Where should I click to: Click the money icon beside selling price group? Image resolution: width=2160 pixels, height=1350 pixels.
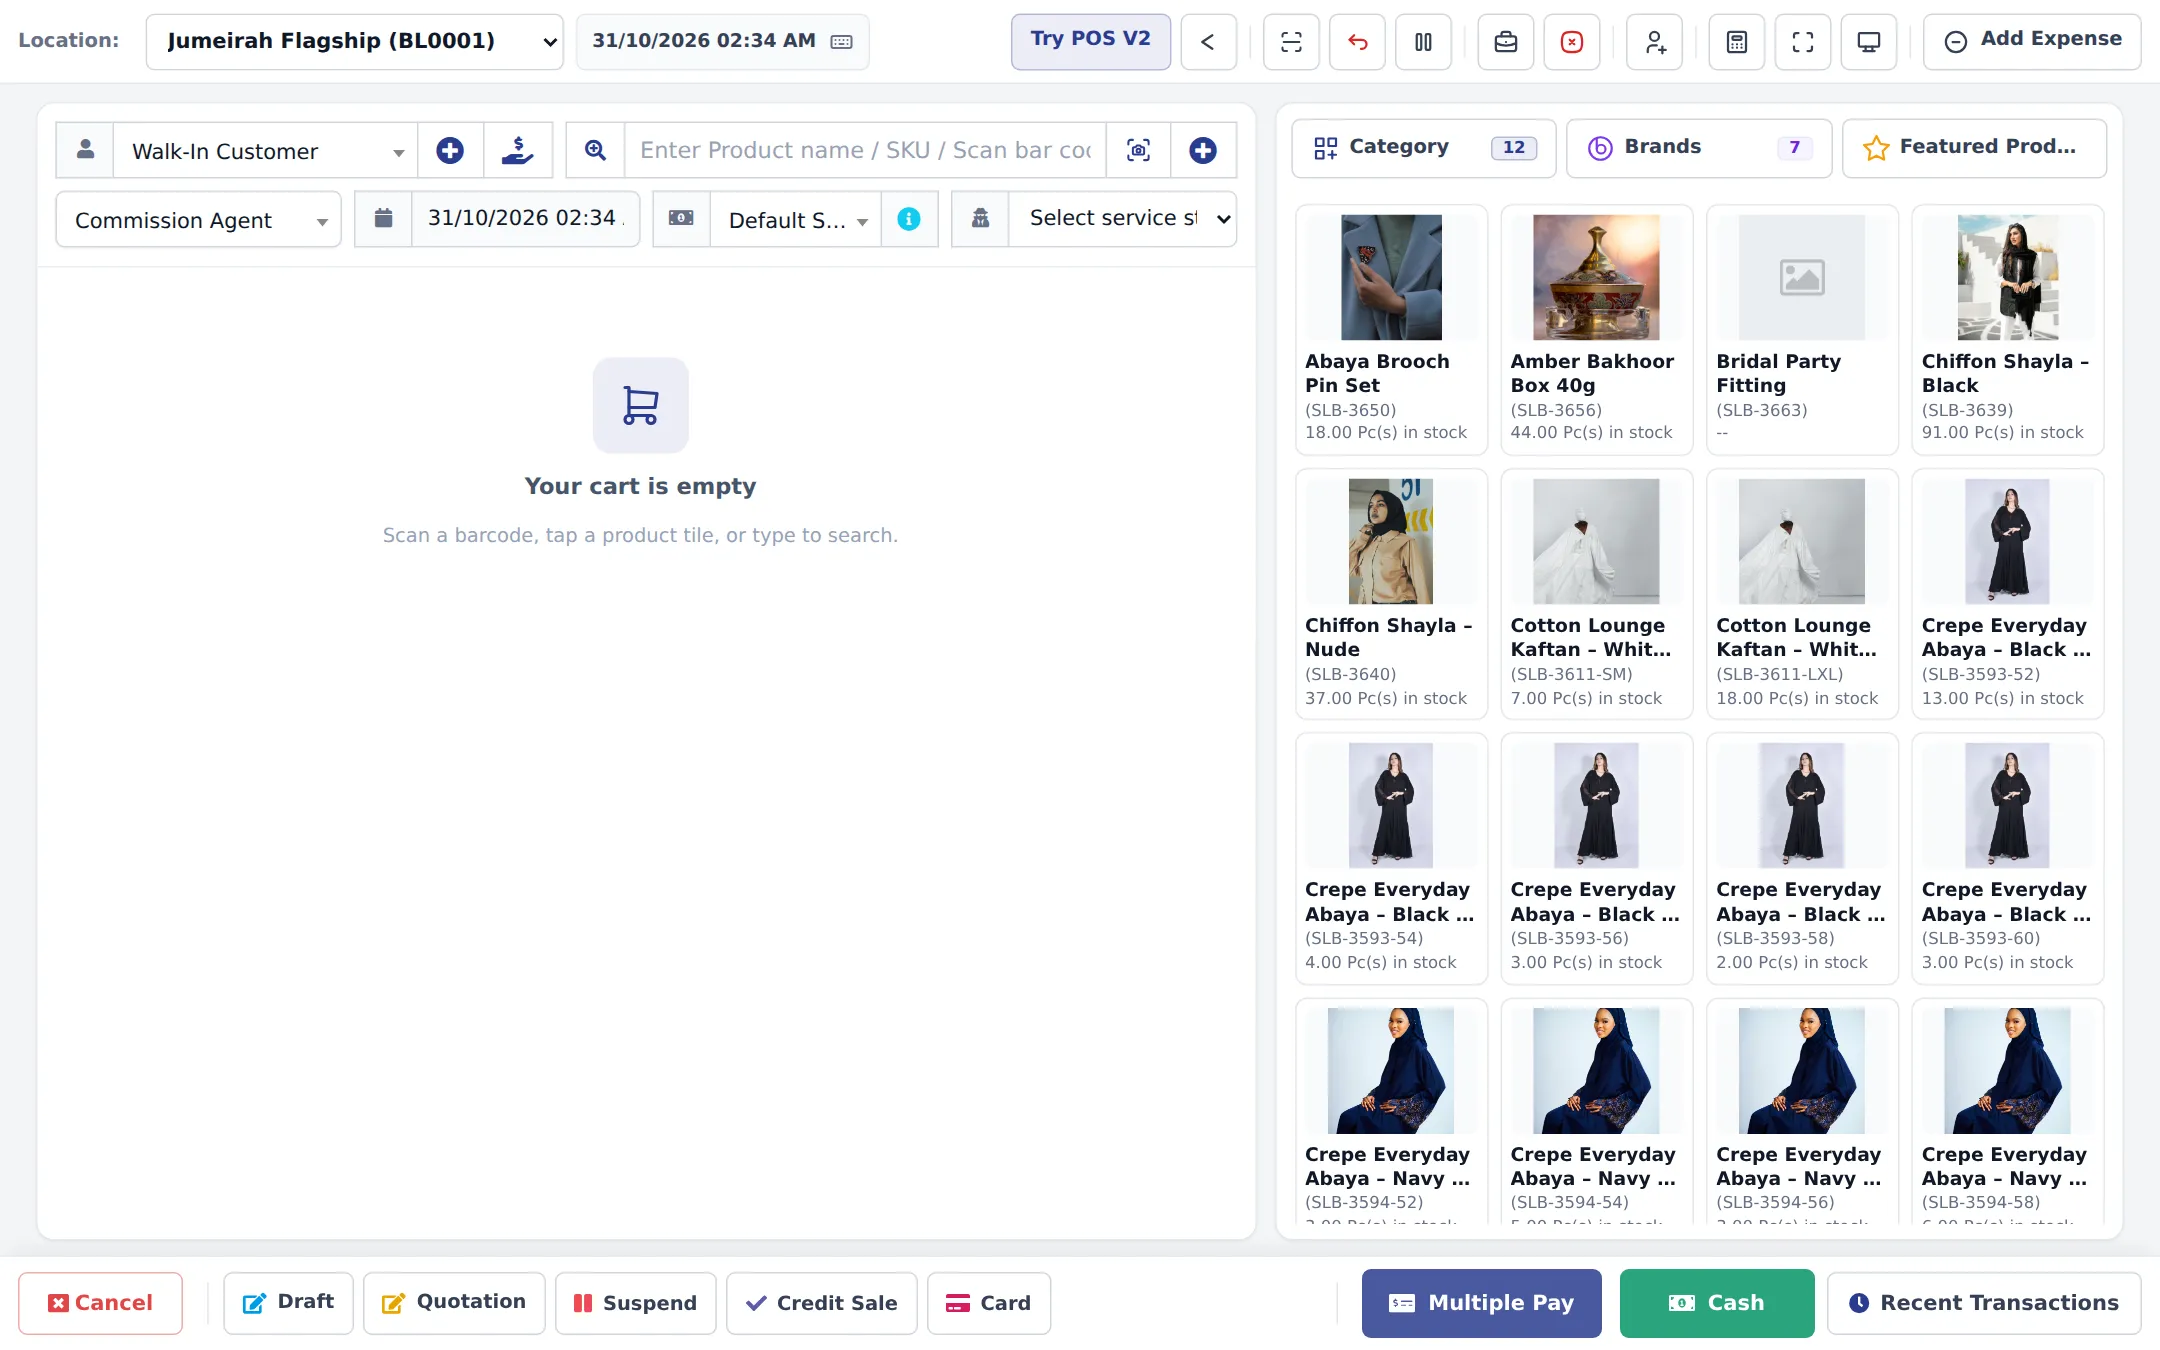click(681, 219)
